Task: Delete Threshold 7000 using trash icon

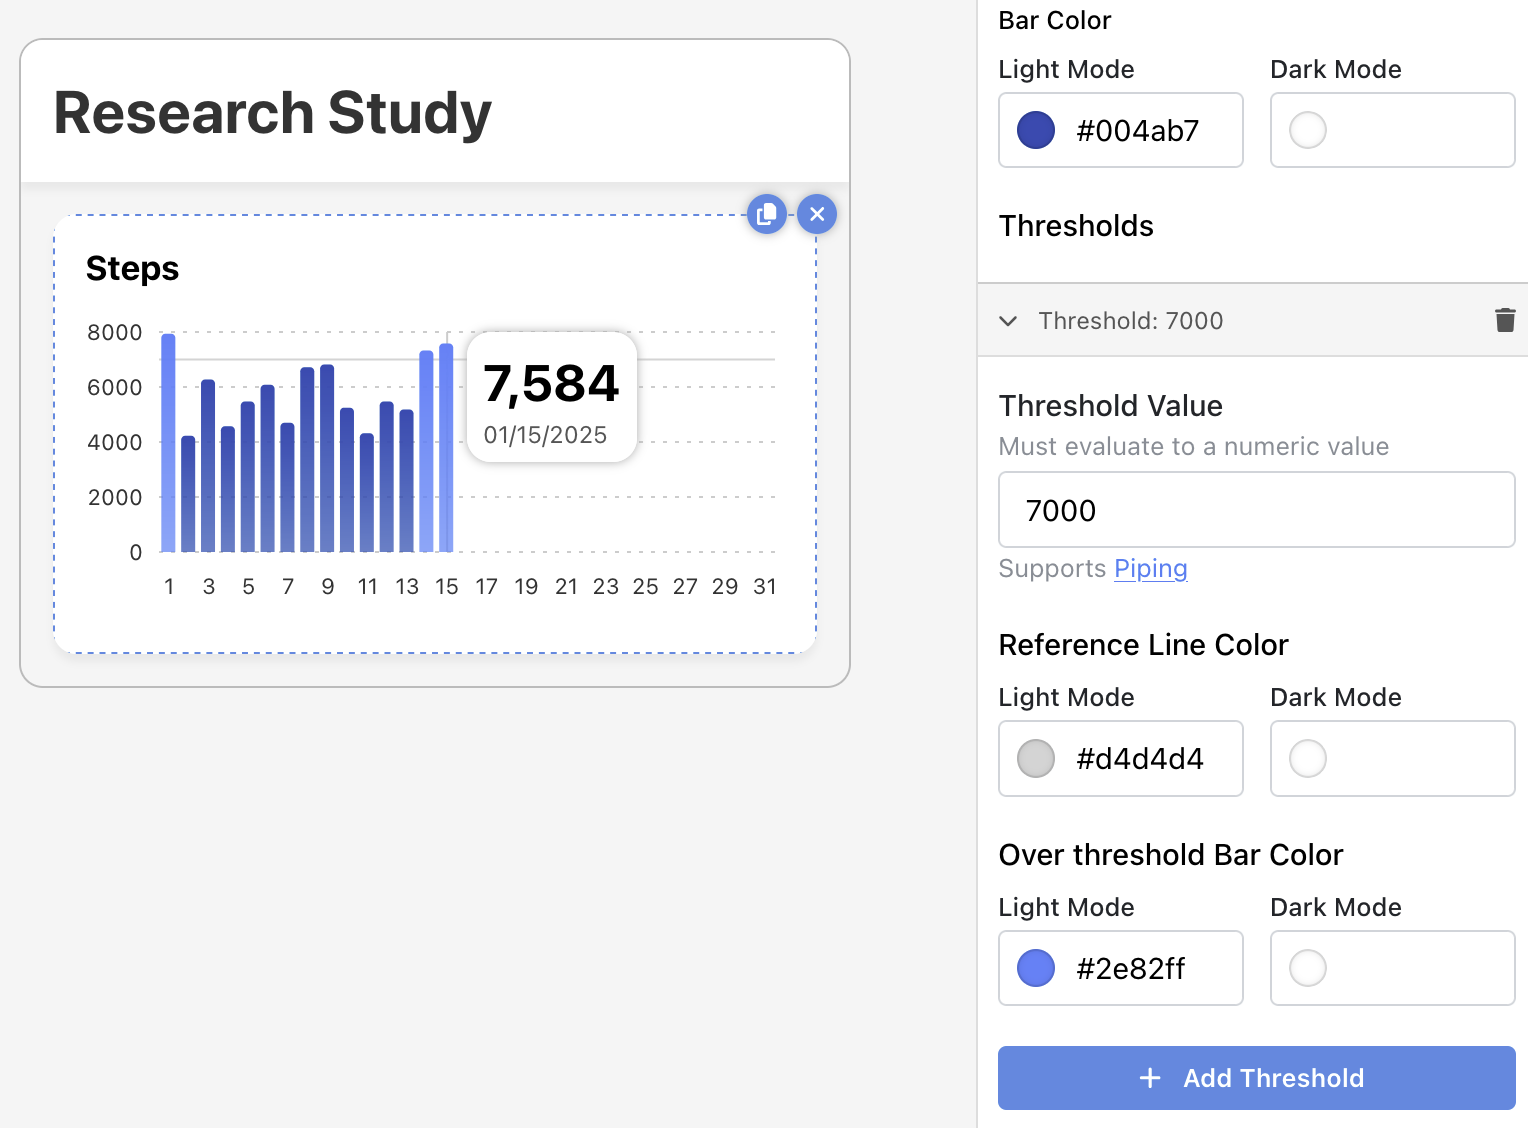Action: [1504, 320]
